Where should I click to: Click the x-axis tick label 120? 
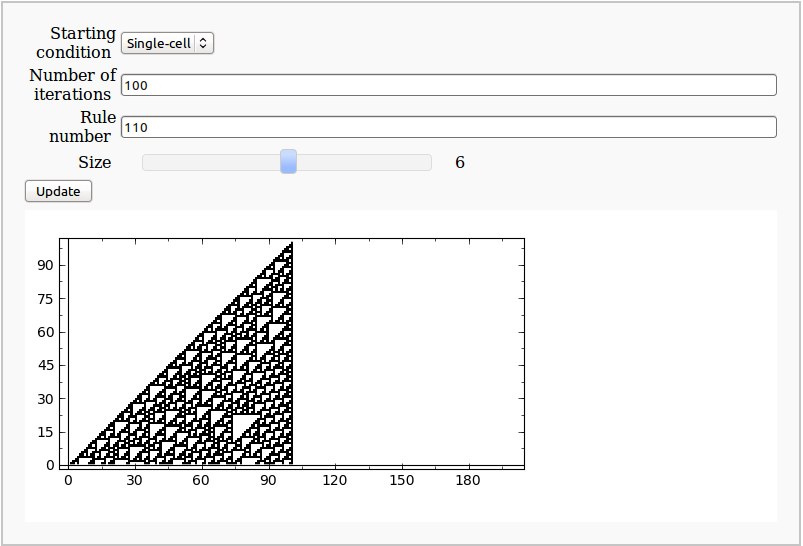coord(335,481)
